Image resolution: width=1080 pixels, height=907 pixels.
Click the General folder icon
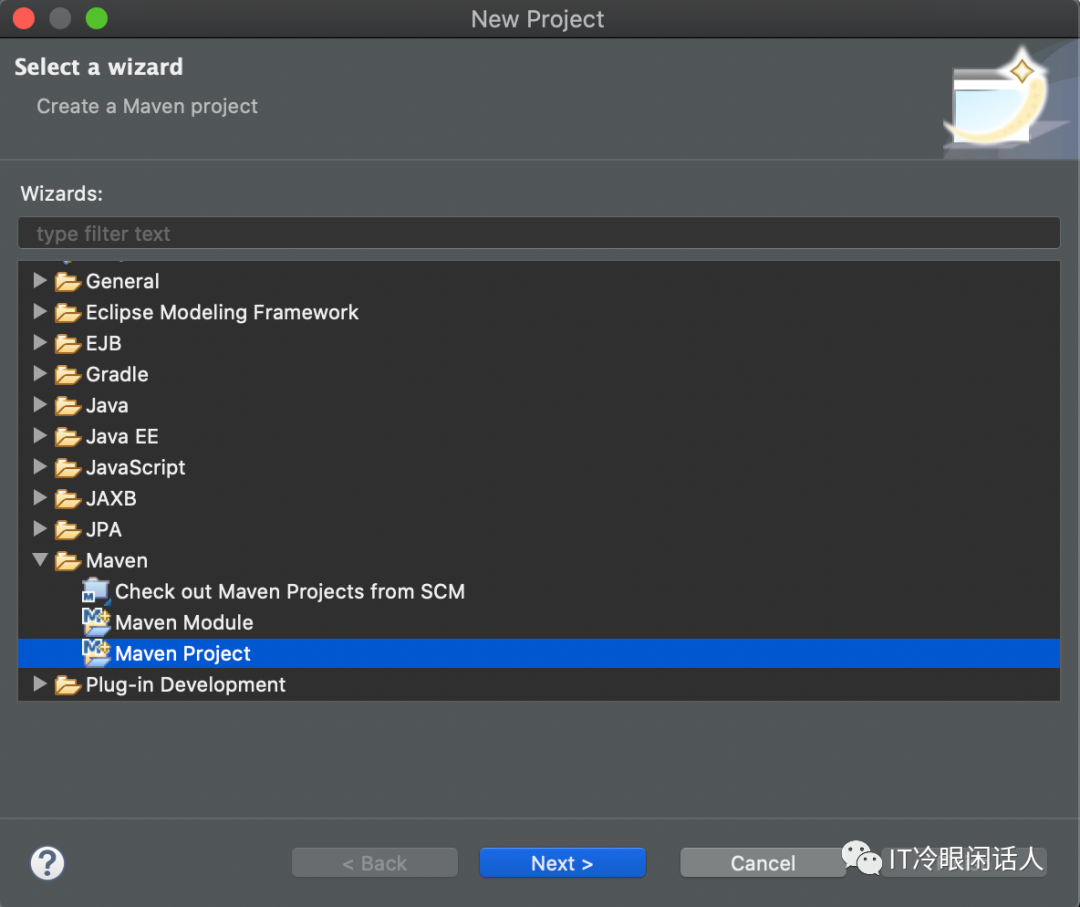(68, 282)
